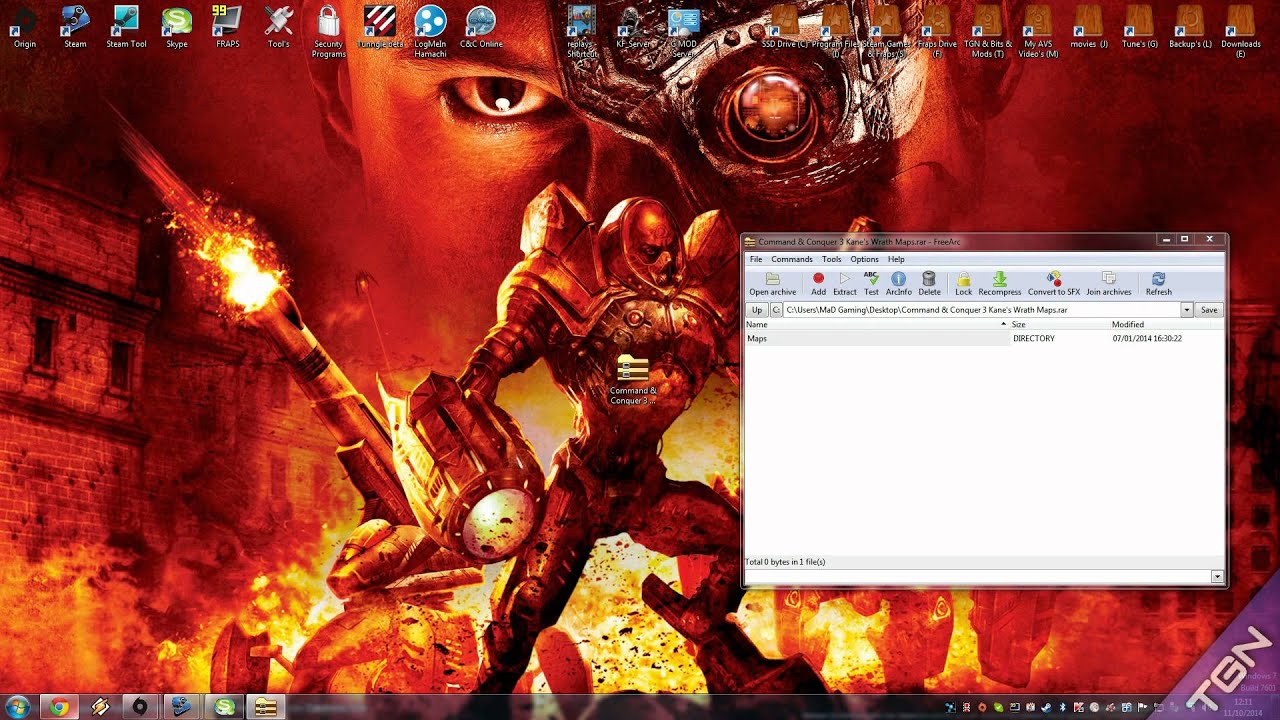
Task: Run the Test archive icon
Action: (871, 284)
